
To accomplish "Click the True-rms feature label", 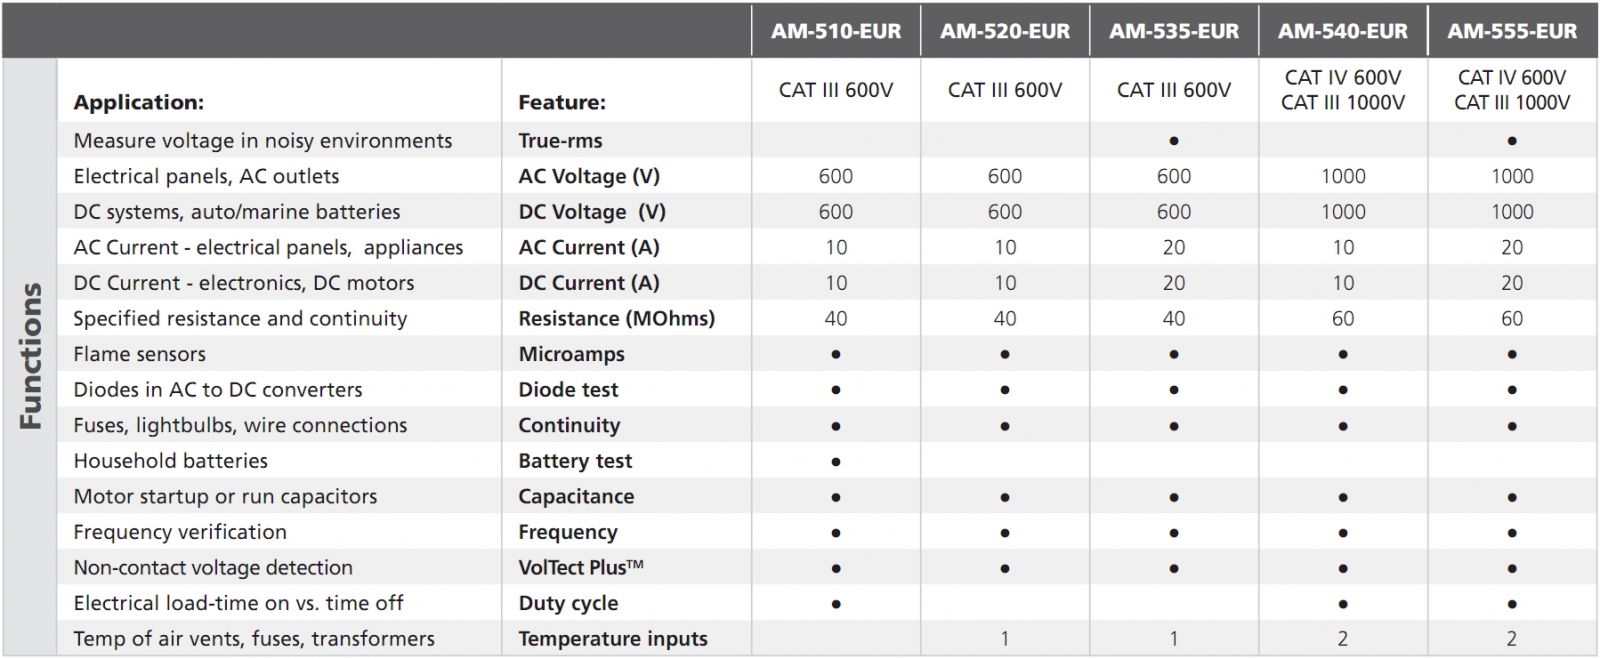I will (x=560, y=141).
